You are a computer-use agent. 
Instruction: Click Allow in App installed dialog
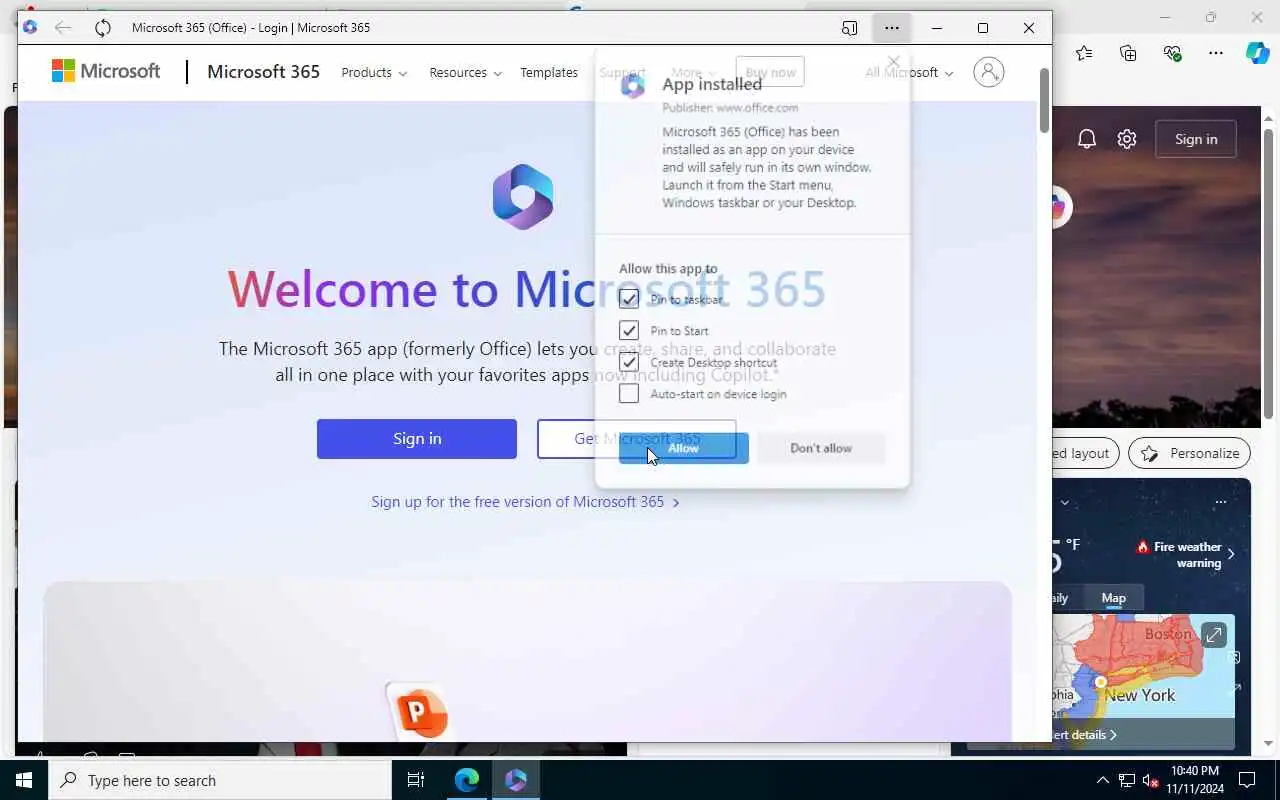tap(684, 448)
